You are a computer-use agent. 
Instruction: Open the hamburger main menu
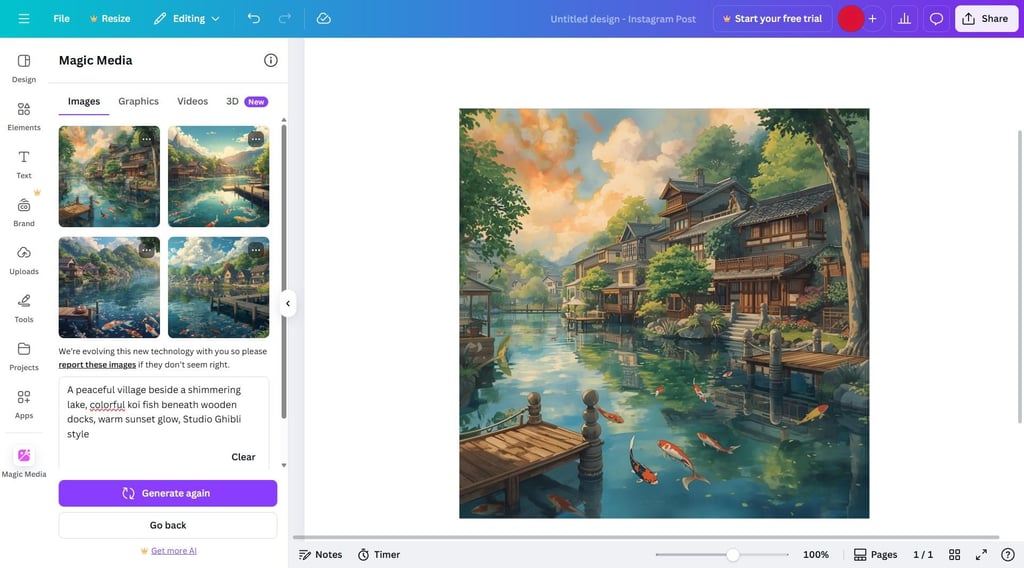[24, 18]
